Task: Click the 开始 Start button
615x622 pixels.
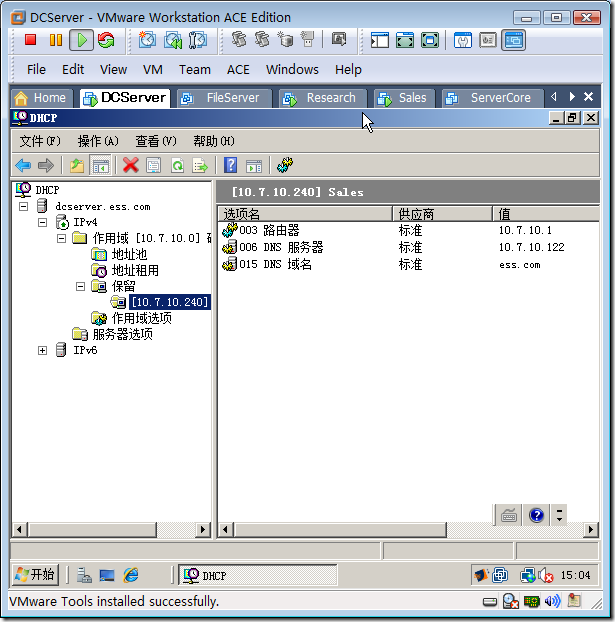Action: [x=35, y=574]
